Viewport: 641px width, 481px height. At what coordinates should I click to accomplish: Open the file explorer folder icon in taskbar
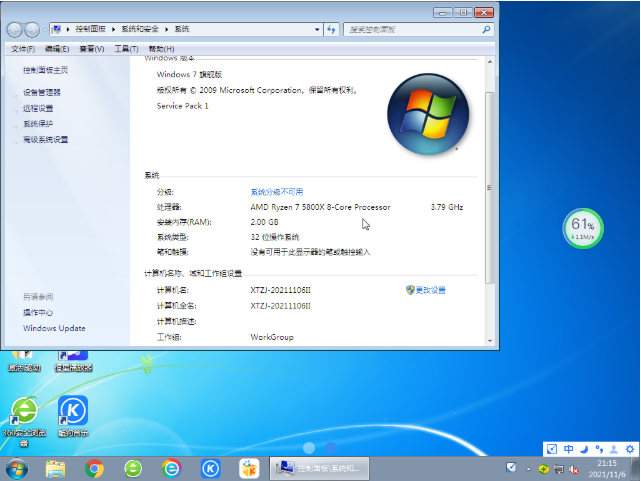point(56,469)
